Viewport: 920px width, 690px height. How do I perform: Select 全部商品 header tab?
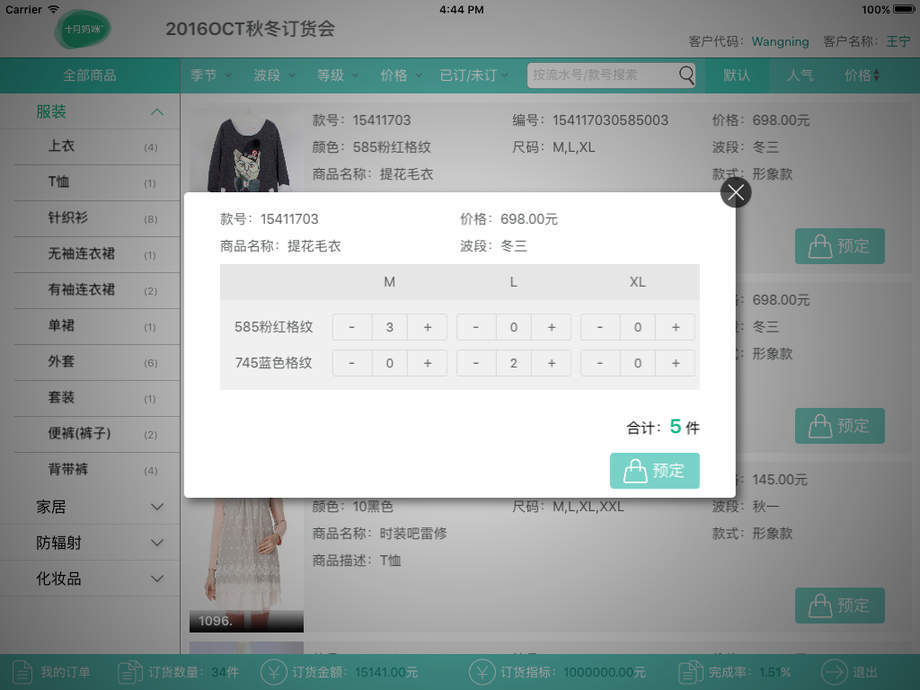[90, 75]
